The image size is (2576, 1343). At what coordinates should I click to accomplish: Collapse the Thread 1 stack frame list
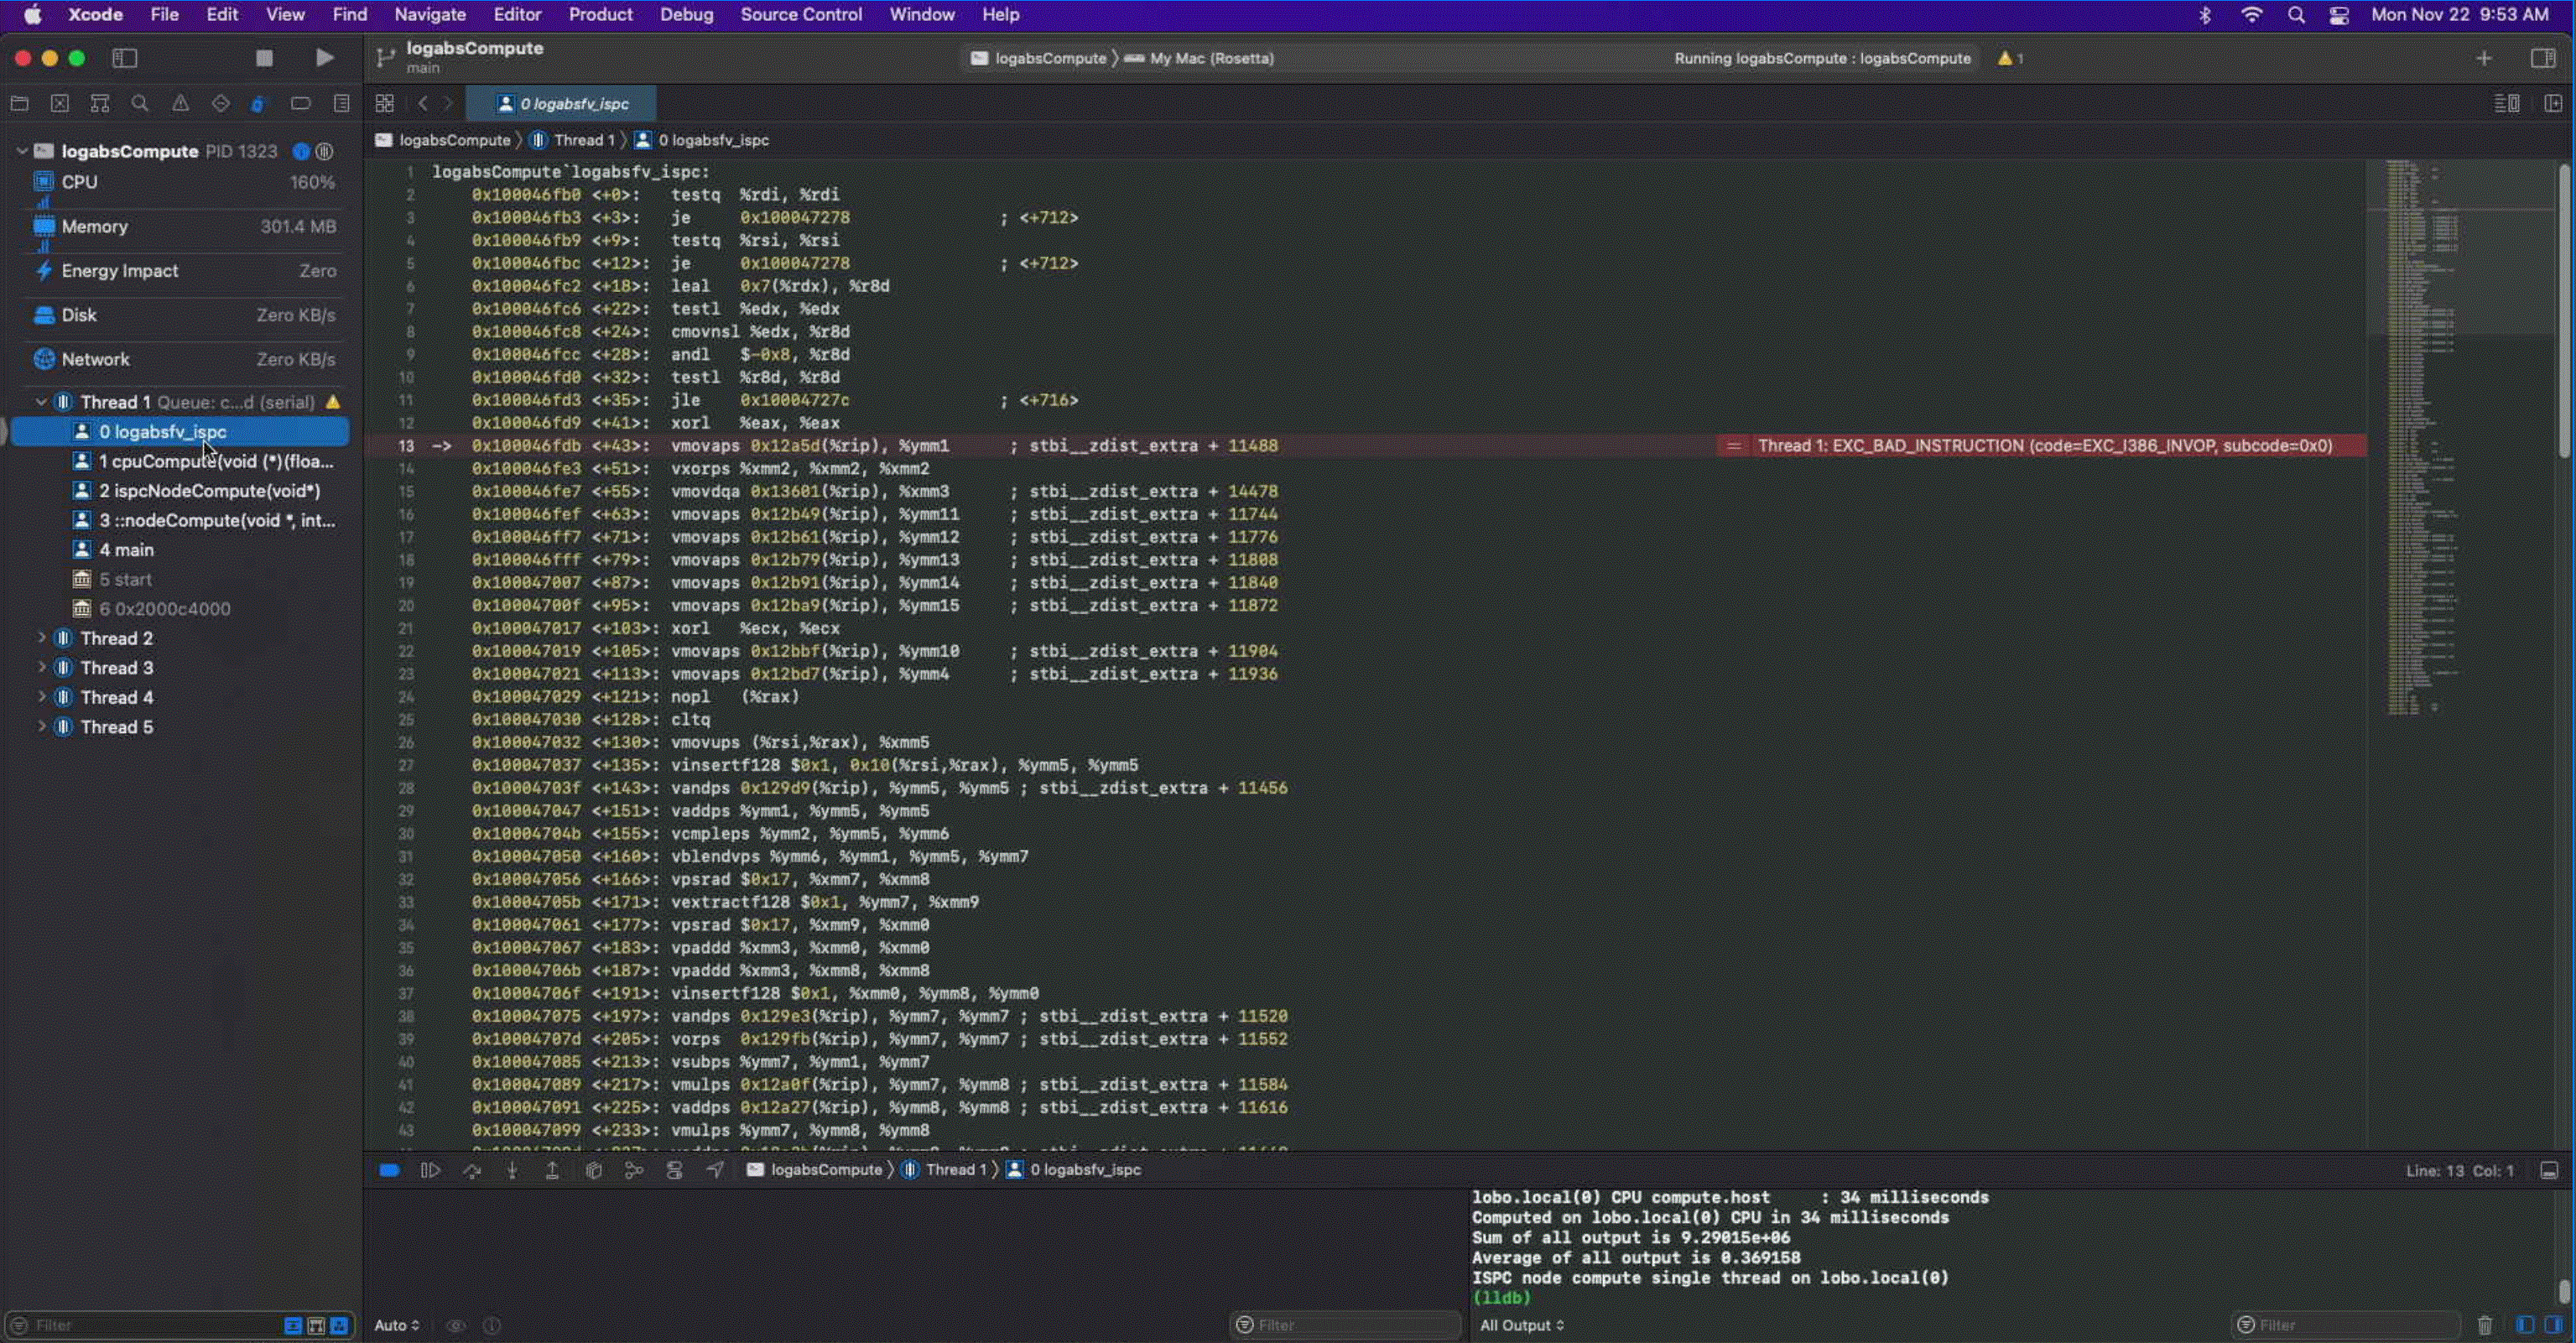(40, 401)
